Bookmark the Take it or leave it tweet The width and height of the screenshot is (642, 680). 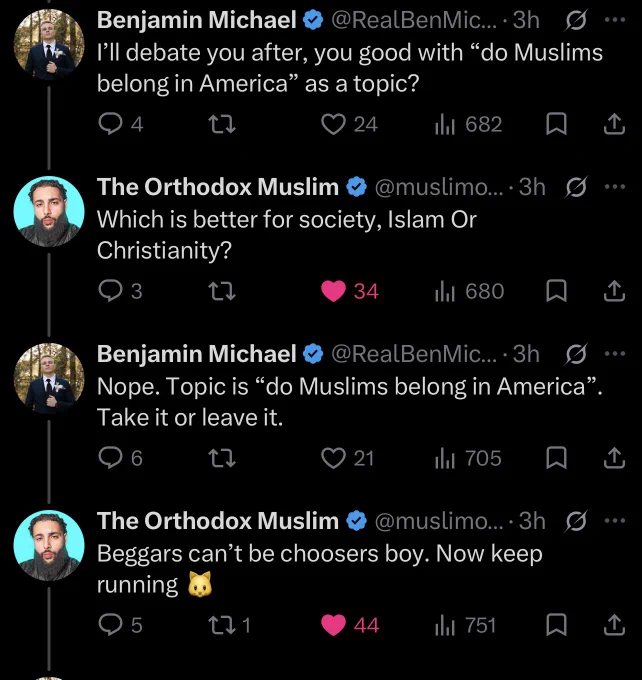(x=556, y=458)
